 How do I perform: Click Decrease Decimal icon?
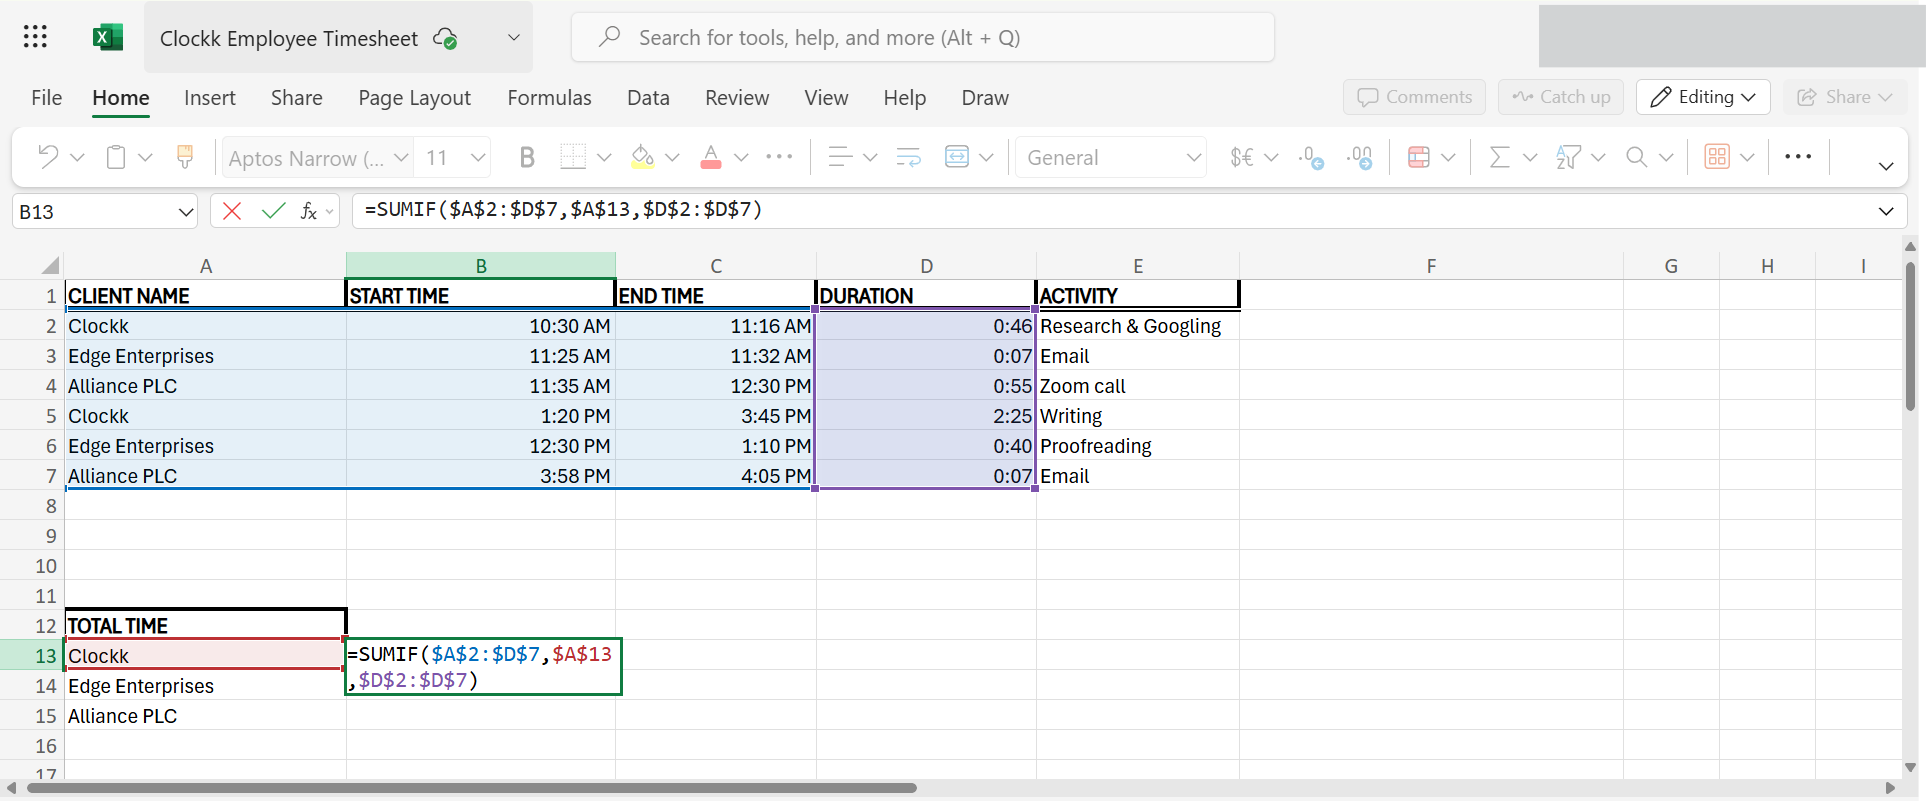pyautogui.click(x=1360, y=157)
